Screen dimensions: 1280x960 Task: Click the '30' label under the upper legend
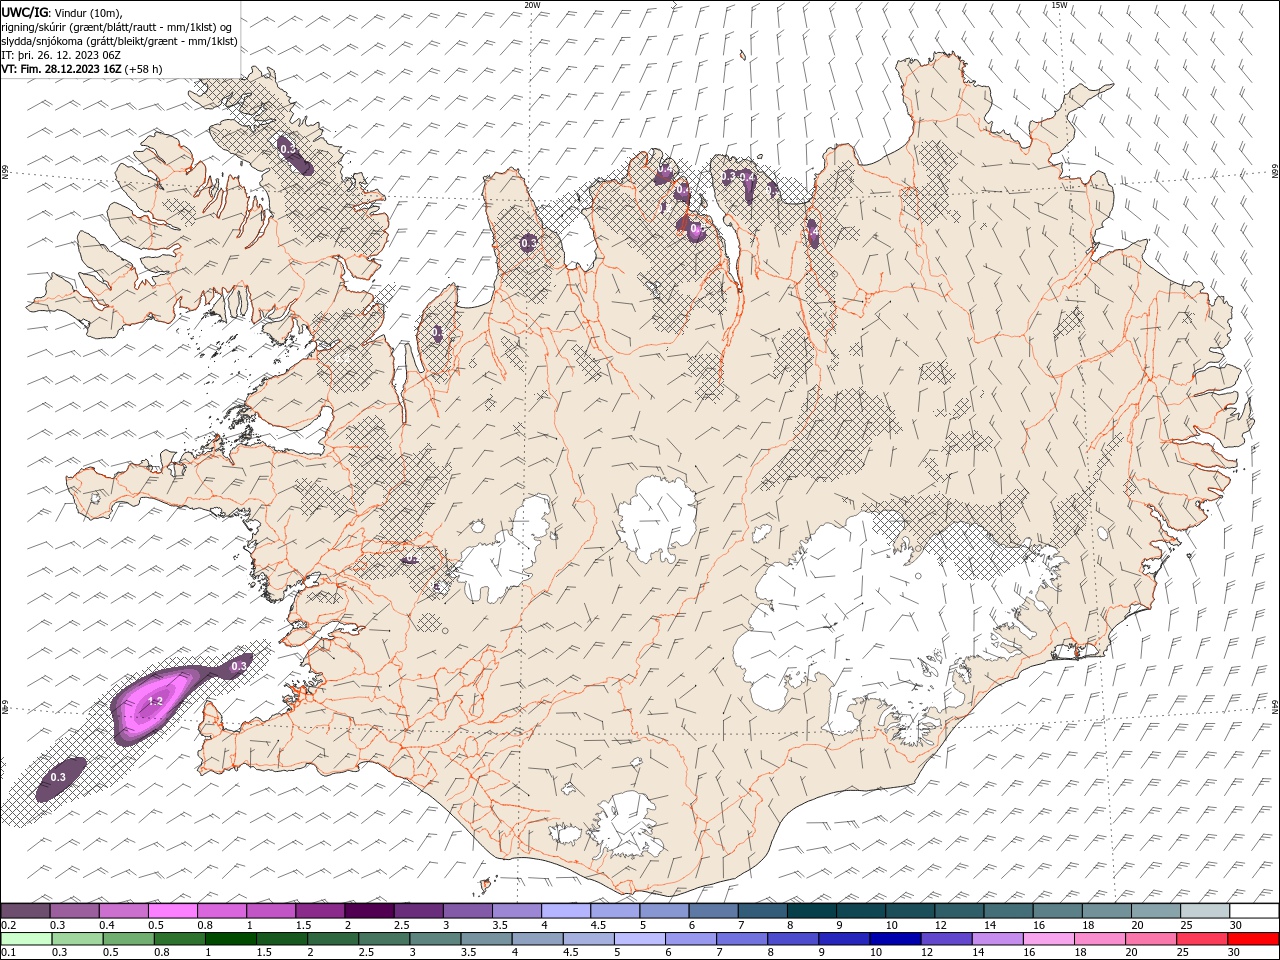(1236, 925)
